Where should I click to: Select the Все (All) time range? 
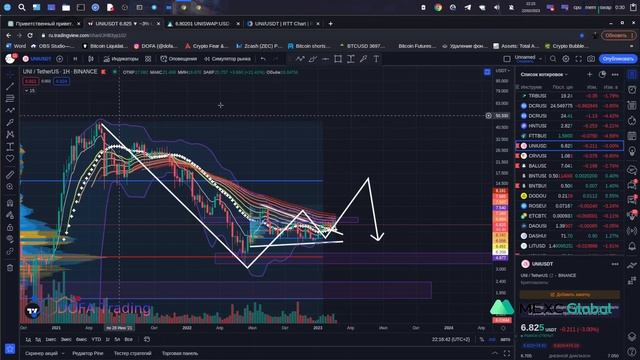click(x=129, y=339)
